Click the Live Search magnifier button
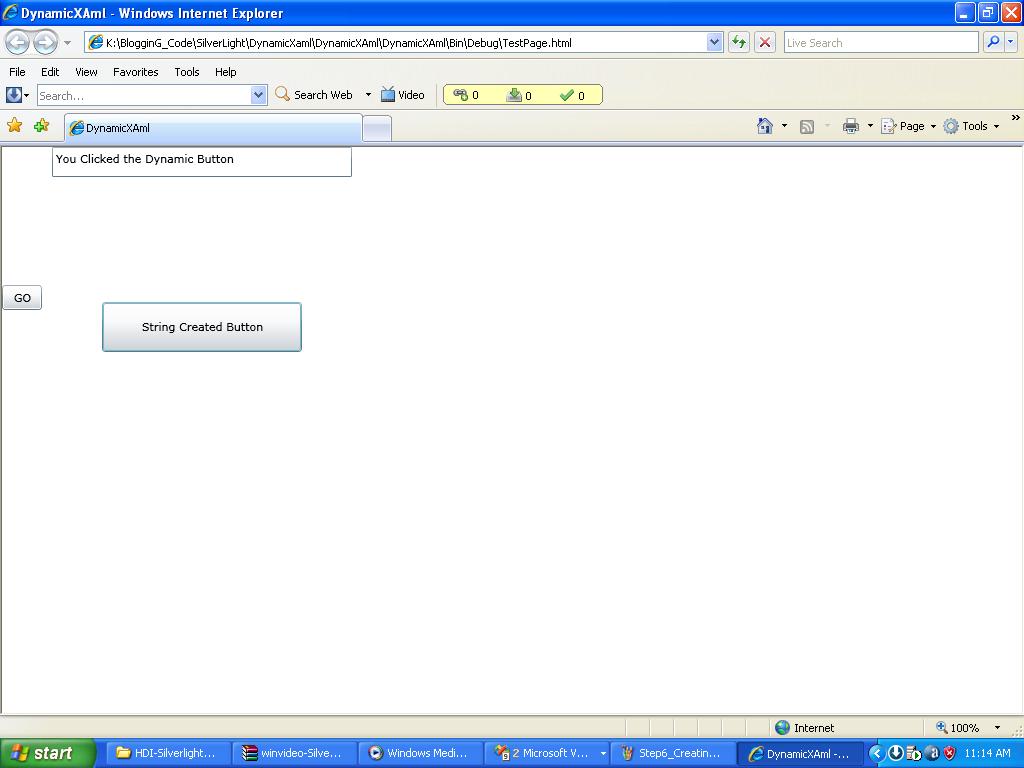Image resolution: width=1024 pixels, height=768 pixels. pos(993,42)
